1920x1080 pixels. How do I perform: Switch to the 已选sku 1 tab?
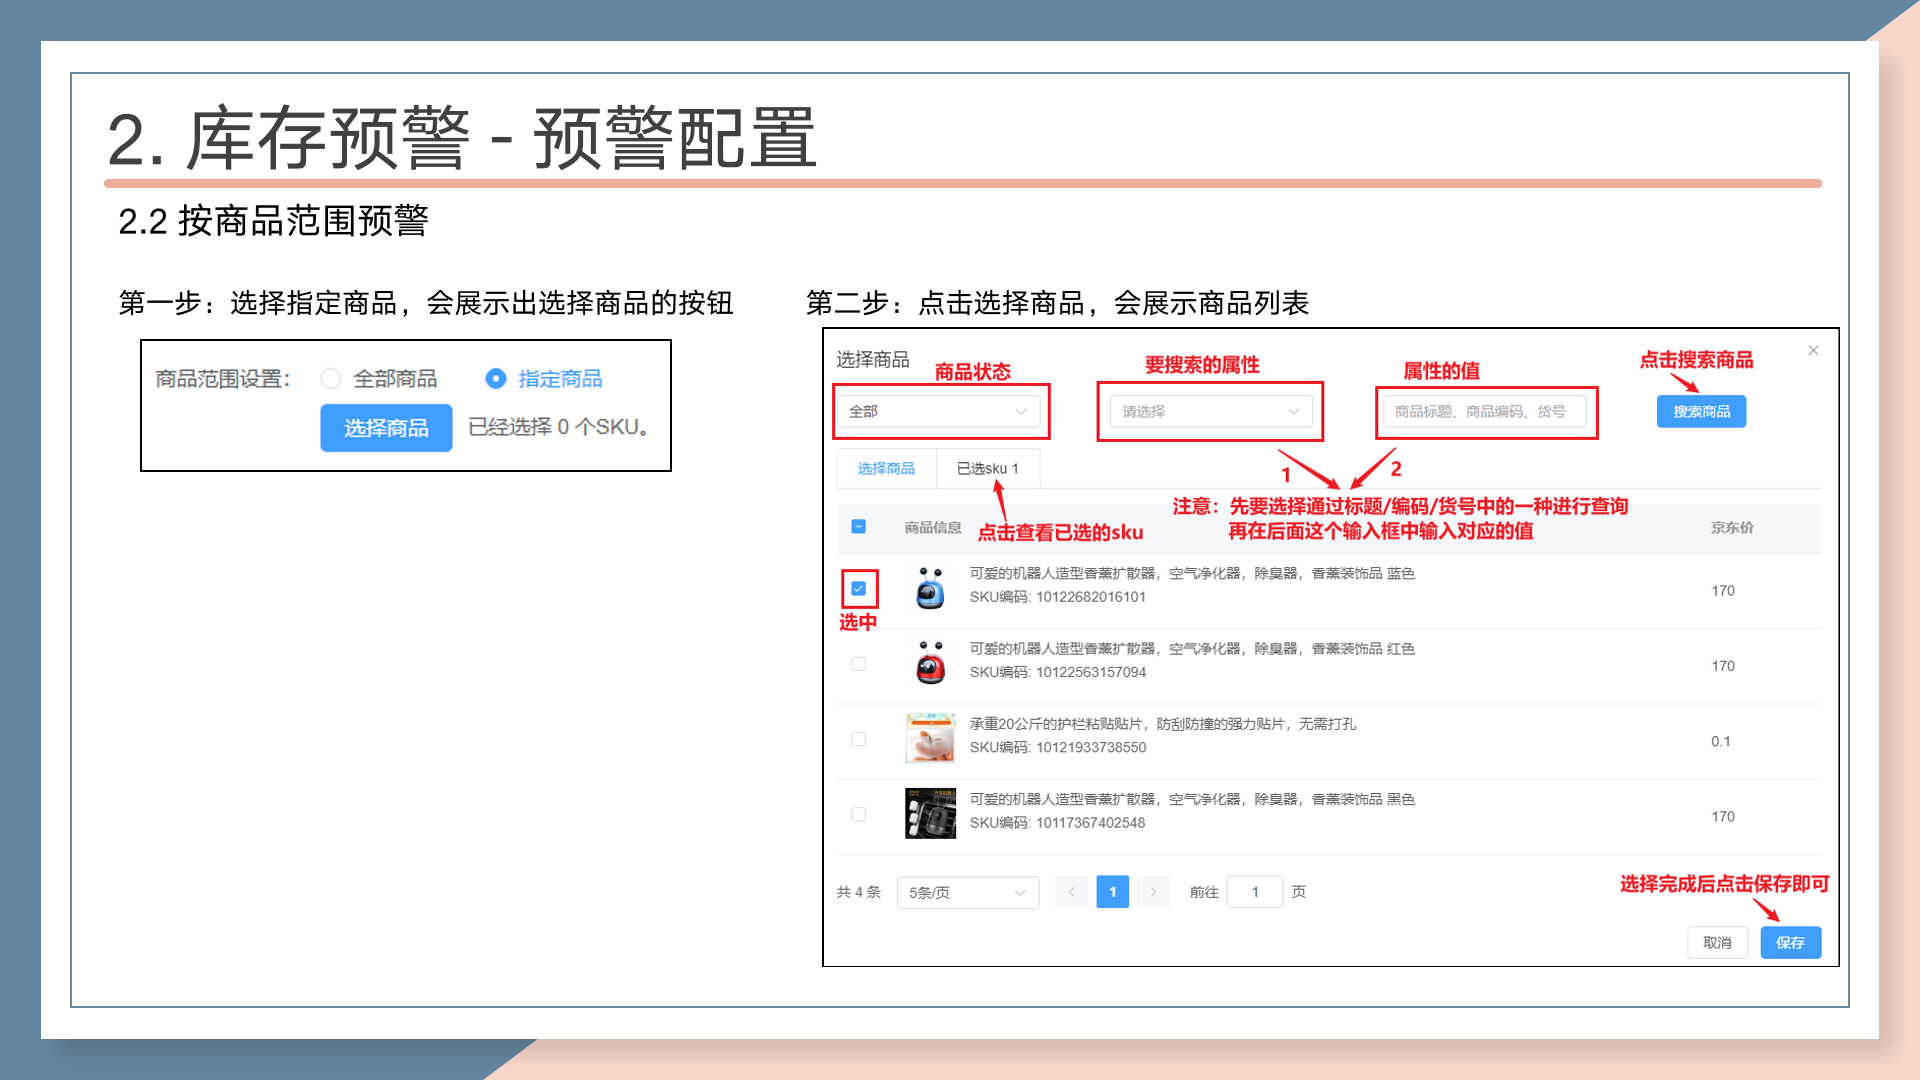[x=987, y=469]
